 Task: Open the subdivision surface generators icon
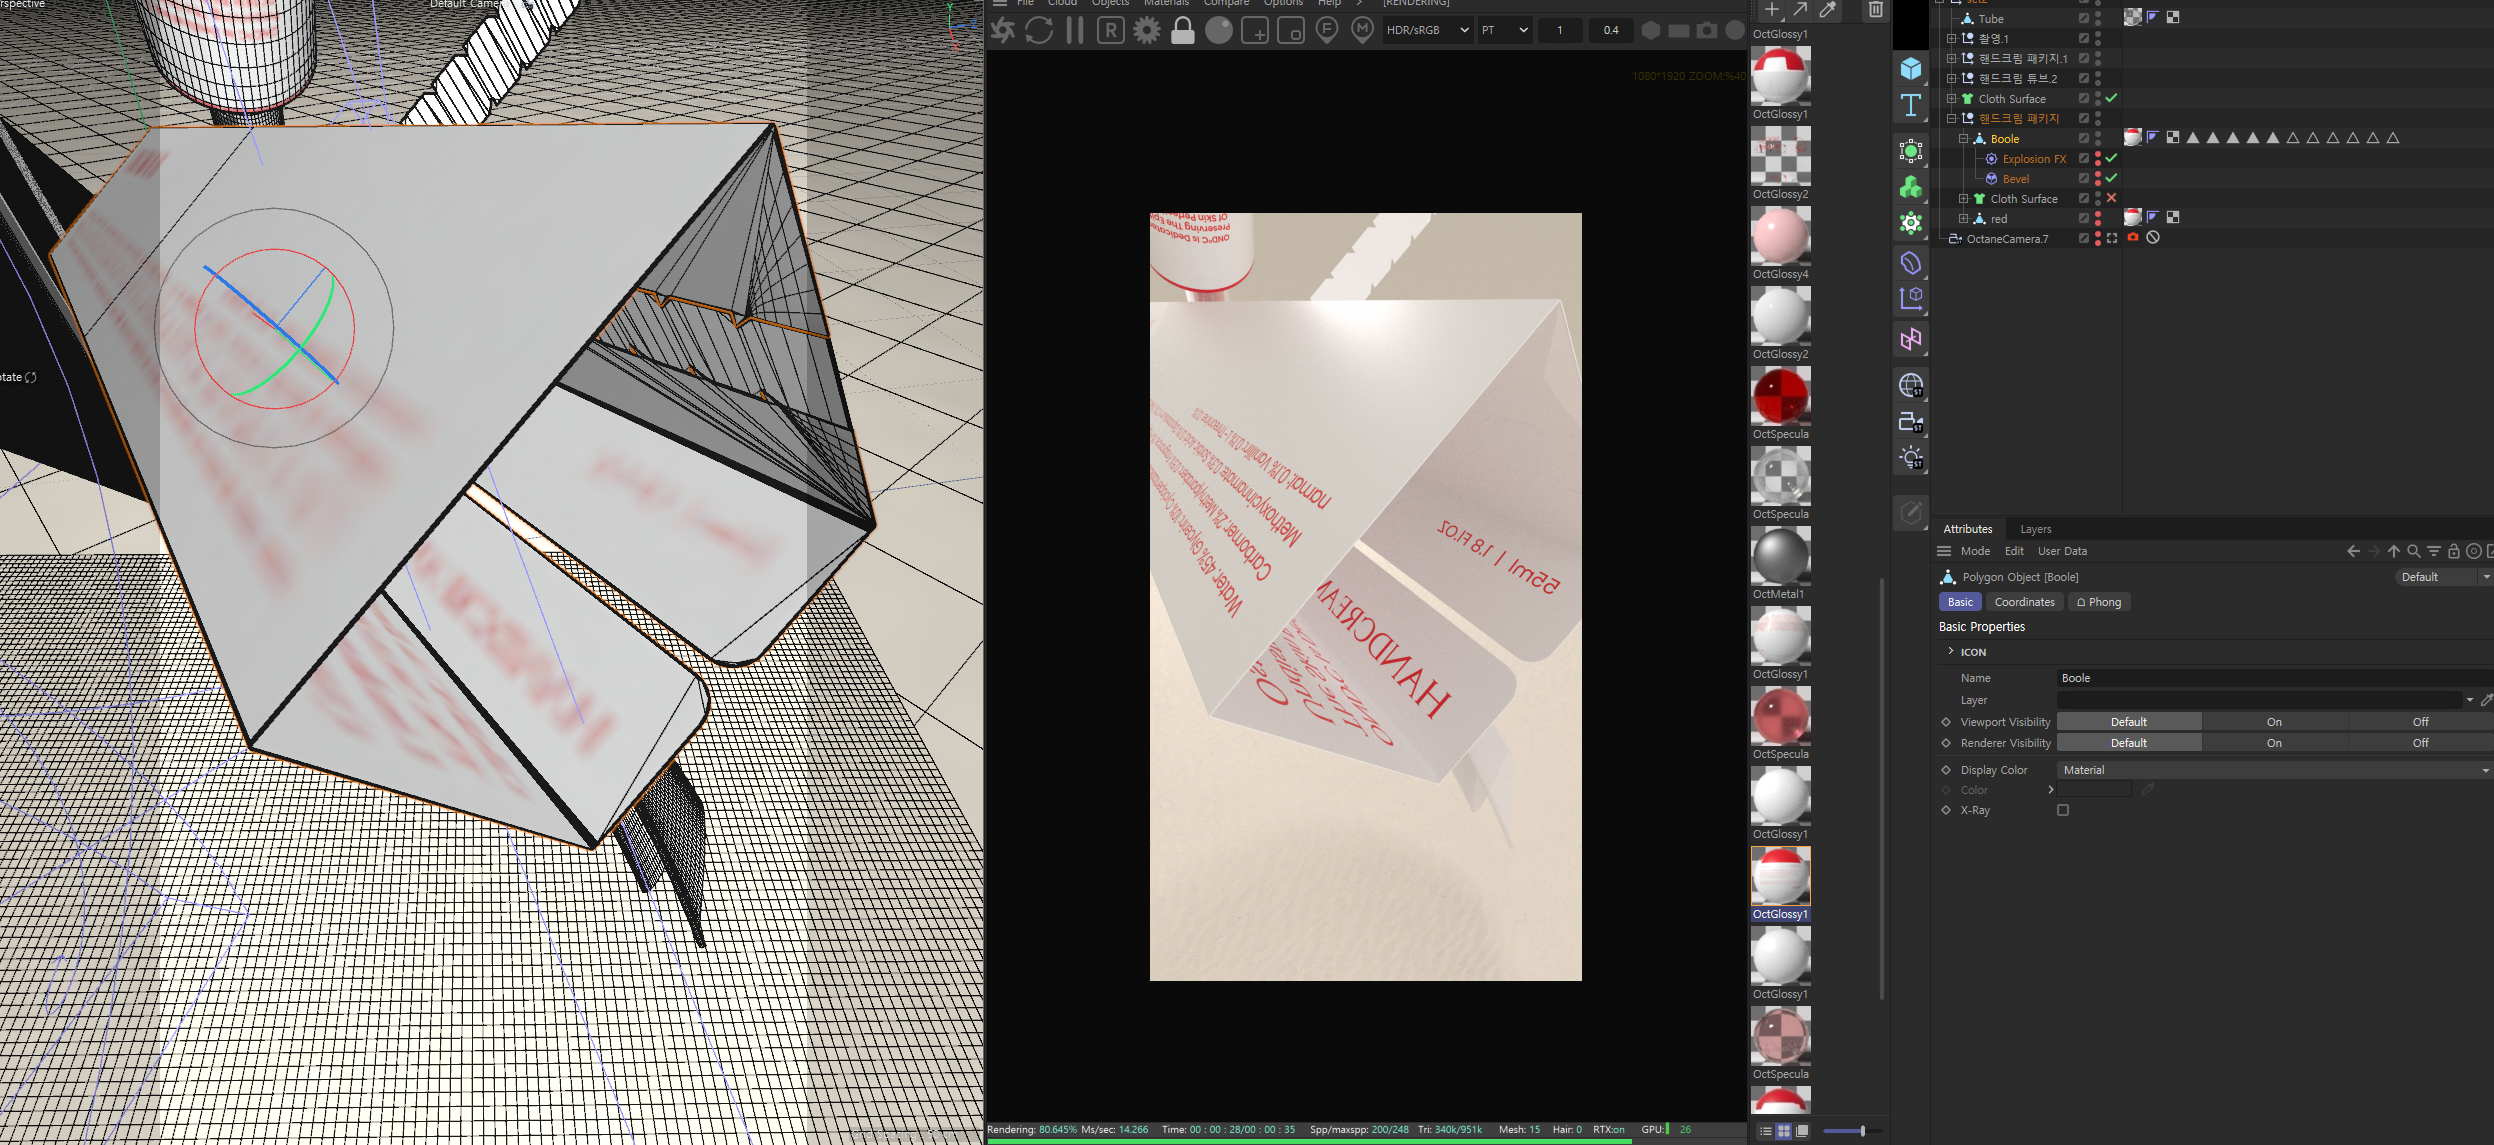(x=1911, y=151)
